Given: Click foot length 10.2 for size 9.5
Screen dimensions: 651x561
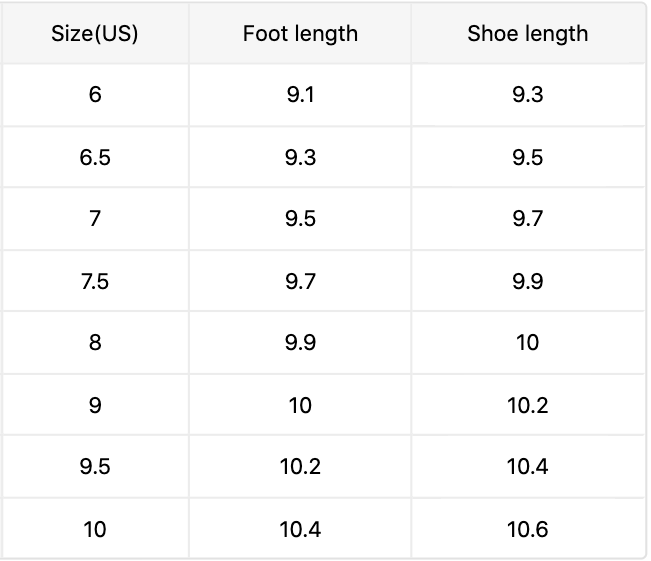Looking at the screenshot, I should pyautogui.click(x=300, y=467).
